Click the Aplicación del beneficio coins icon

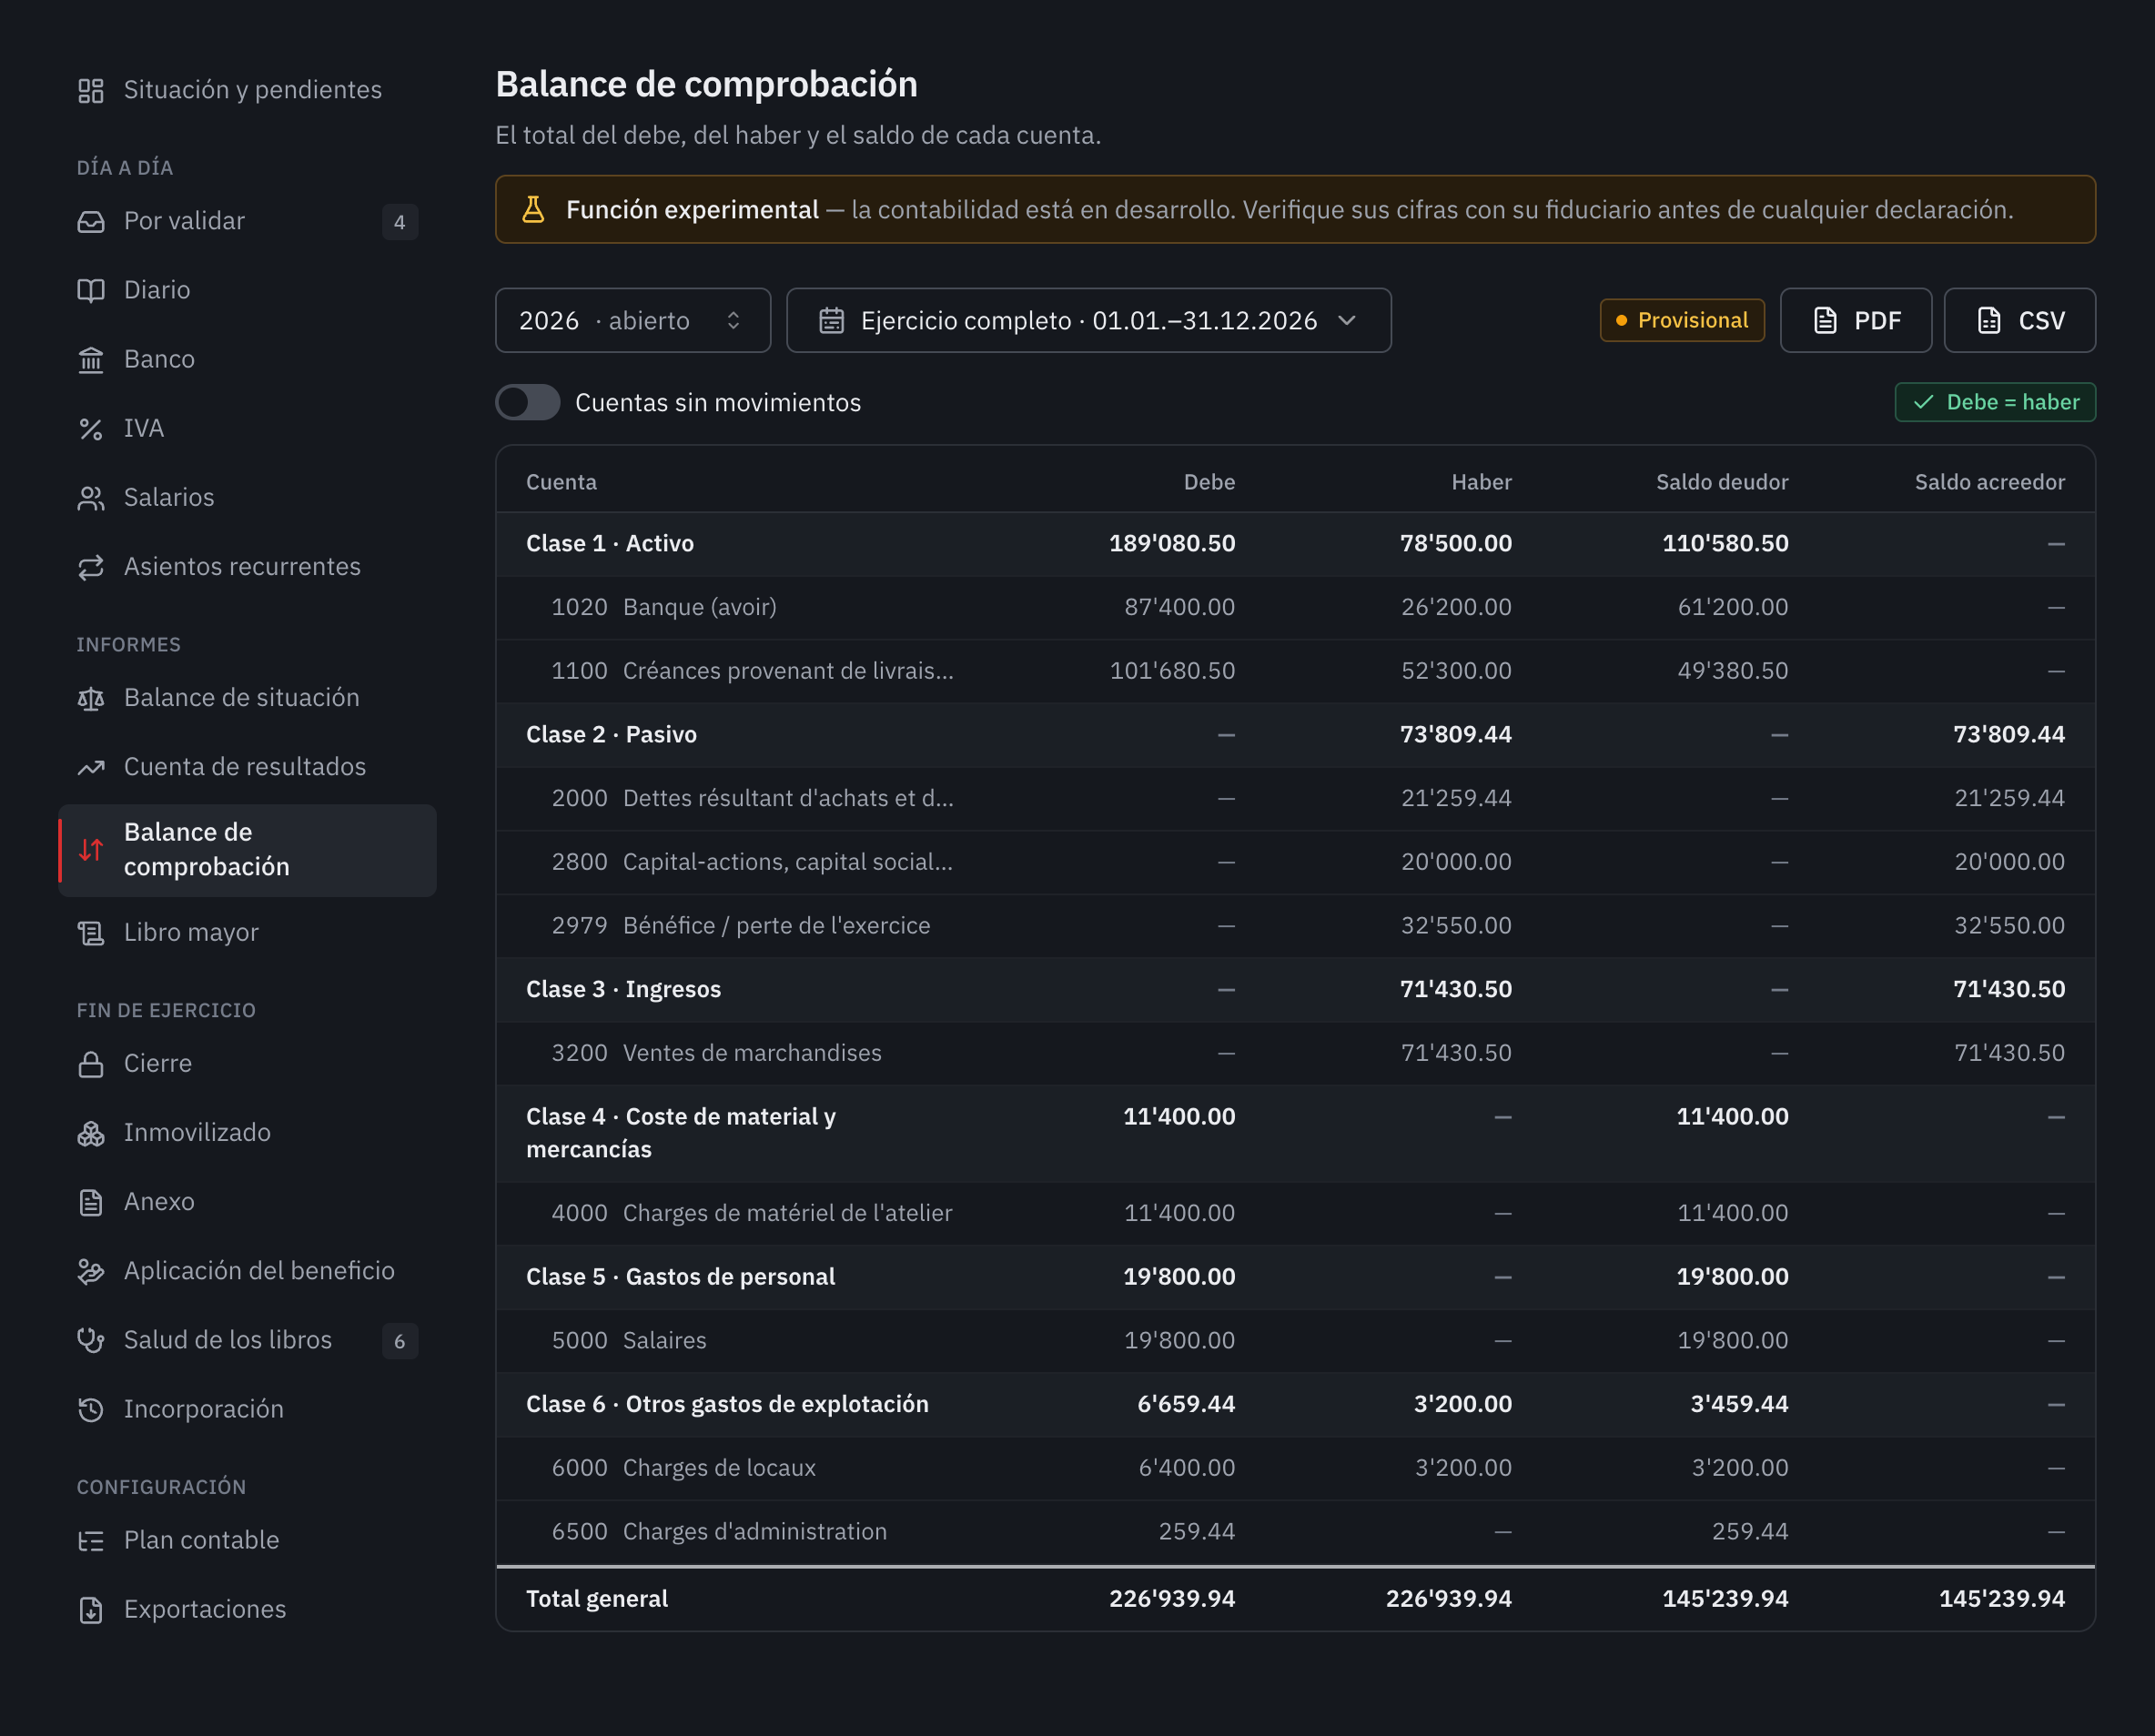(x=91, y=1271)
